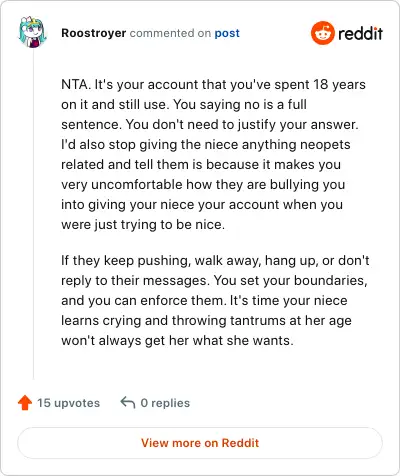Click 'View more on Reddit' button
Screen dimensions: 400x476
[200, 443]
